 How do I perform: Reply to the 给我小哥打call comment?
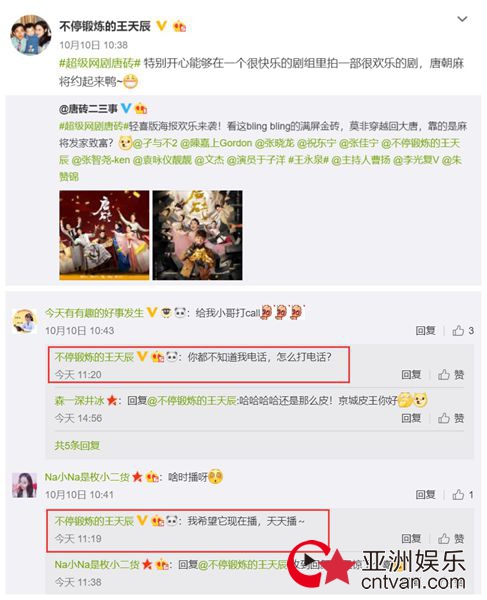[x=425, y=331]
